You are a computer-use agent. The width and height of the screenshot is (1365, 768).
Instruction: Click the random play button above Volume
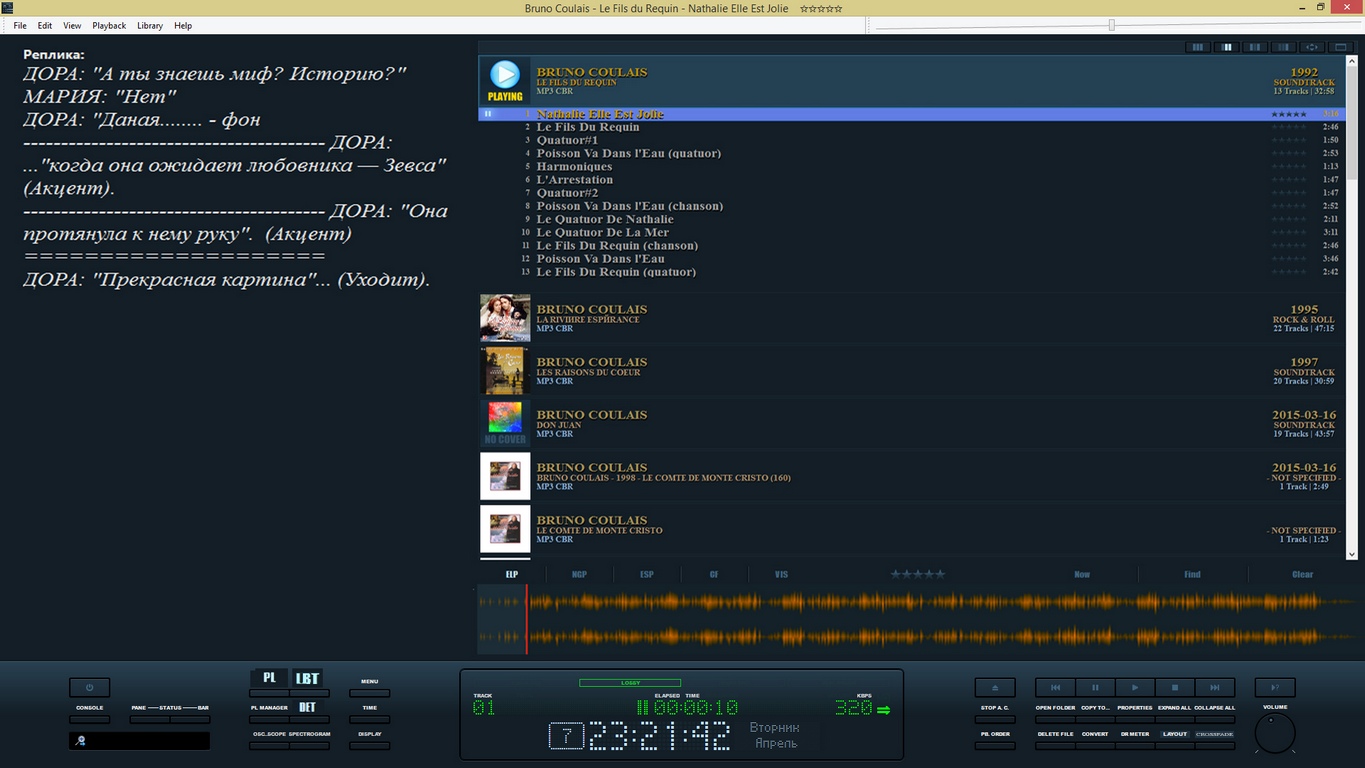[x=1274, y=688]
